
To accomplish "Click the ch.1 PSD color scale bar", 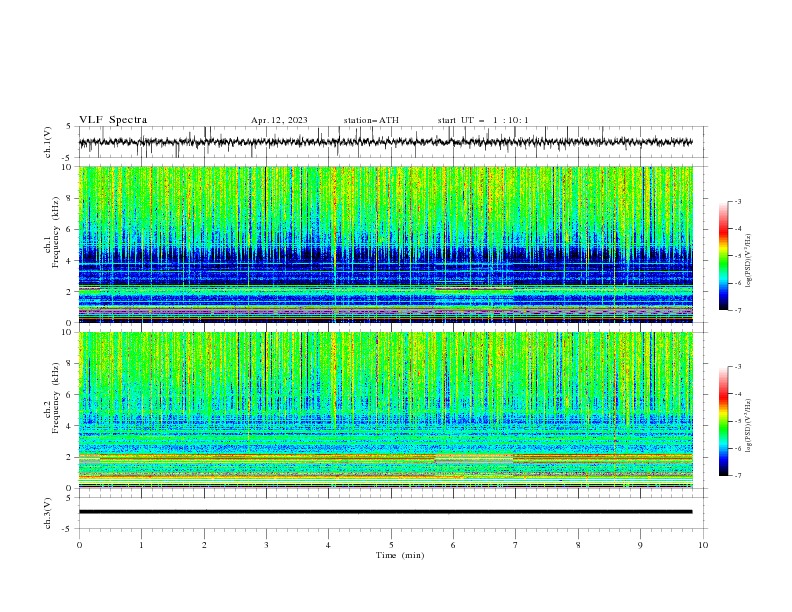I will tap(723, 256).
